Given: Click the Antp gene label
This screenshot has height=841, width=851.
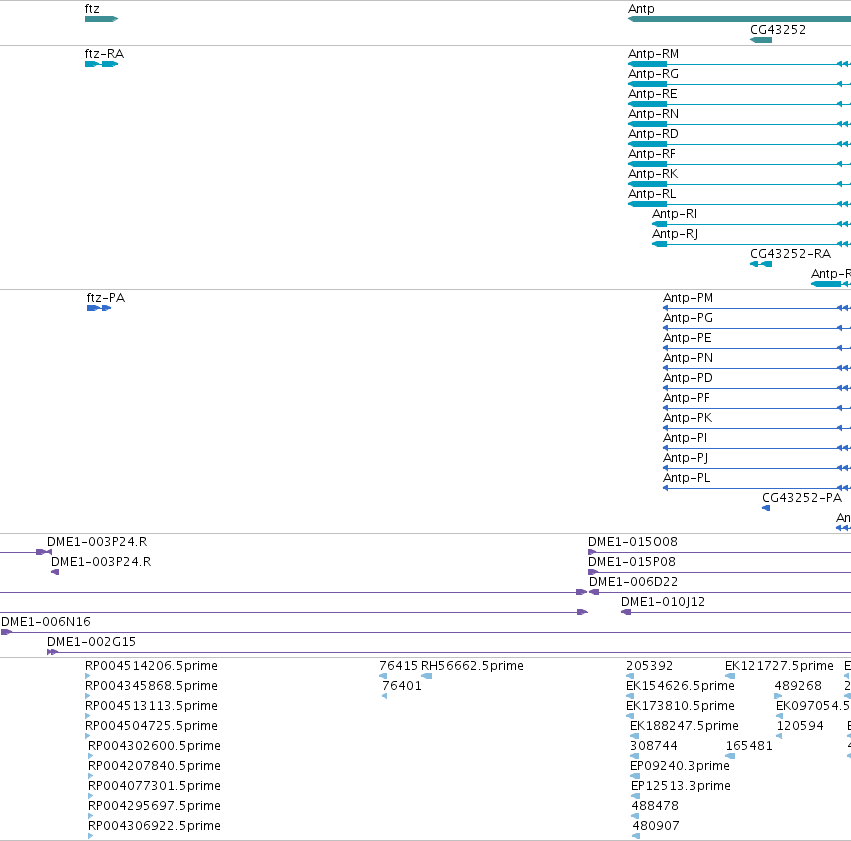Looking at the screenshot, I should coord(641,9).
